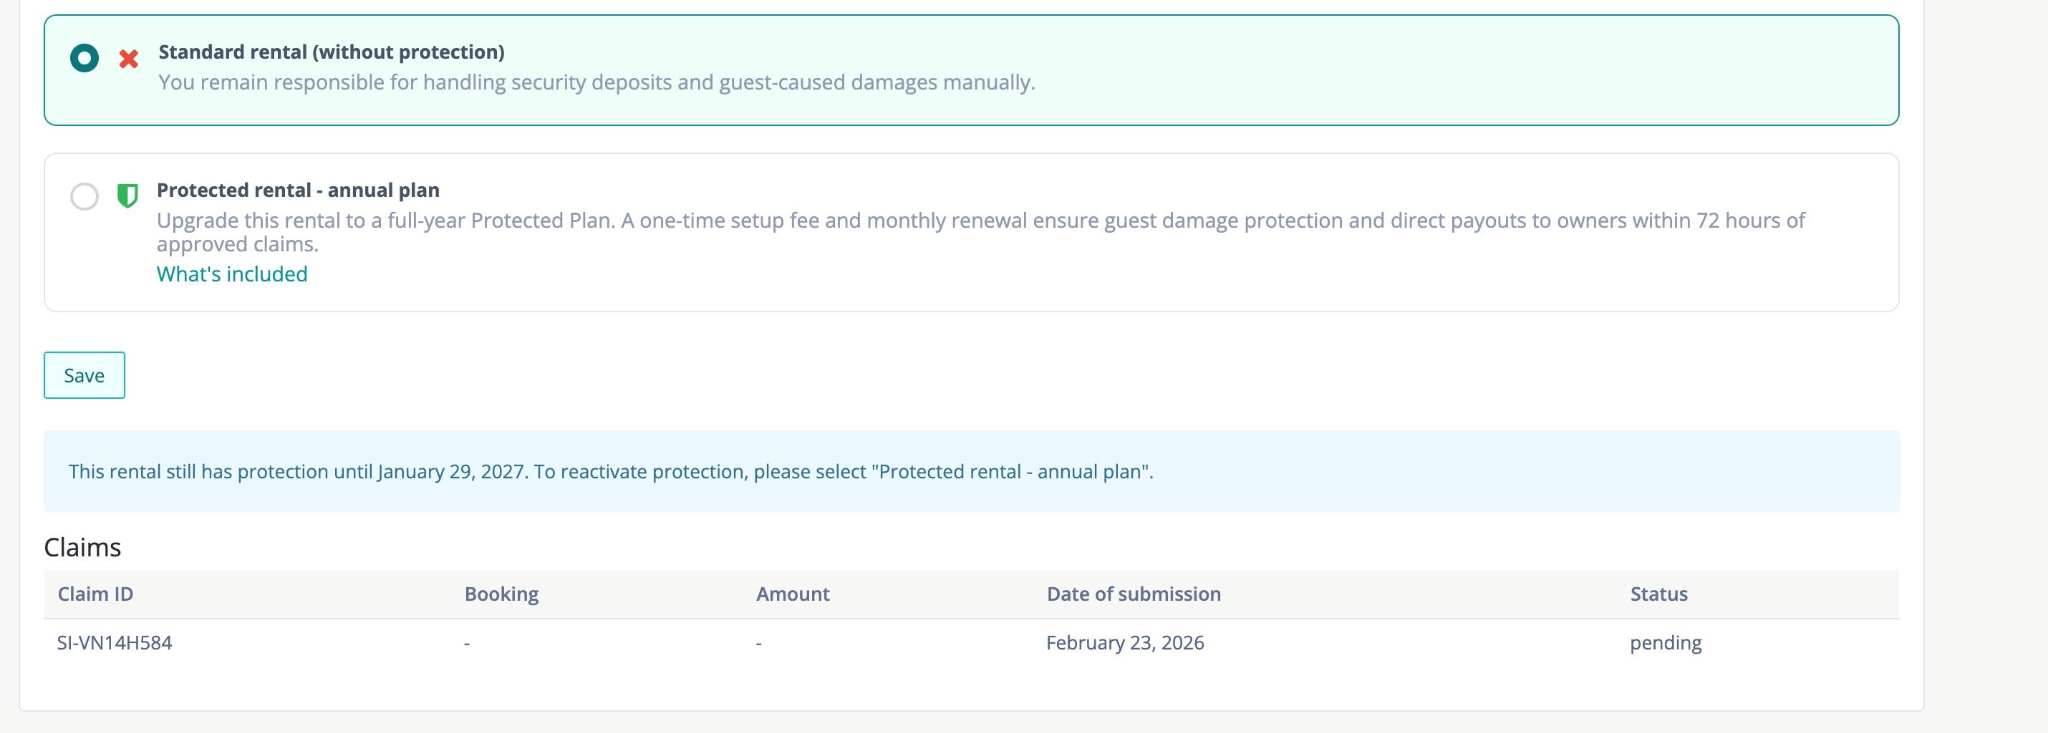Open the What's included link
The width and height of the screenshot is (2048, 733).
click(232, 274)
